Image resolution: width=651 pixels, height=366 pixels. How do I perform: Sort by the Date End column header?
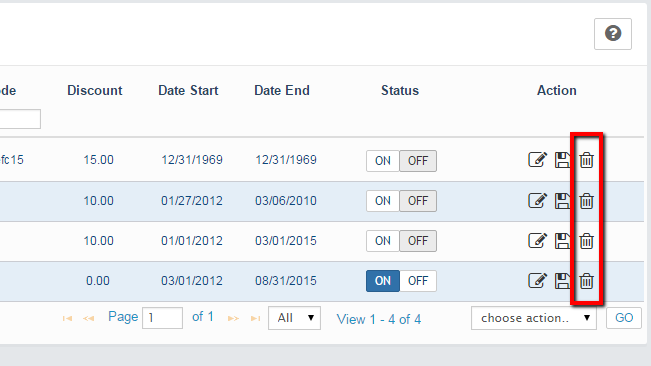coord(282,90)
